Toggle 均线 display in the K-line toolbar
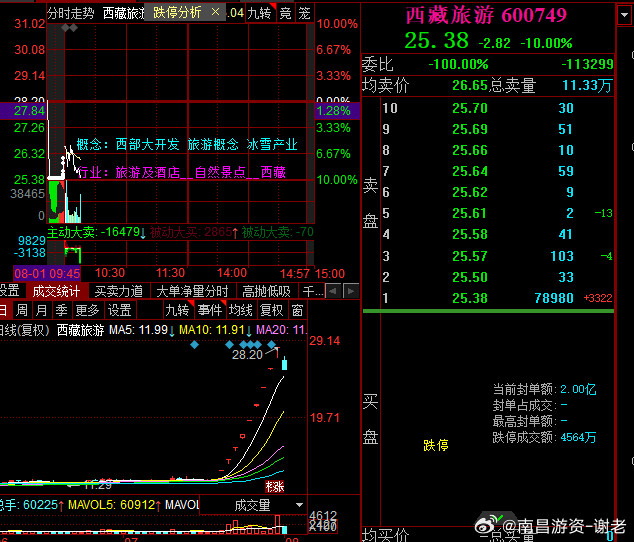The width and height of the screenshot is (634, 542). coord(241,310)
